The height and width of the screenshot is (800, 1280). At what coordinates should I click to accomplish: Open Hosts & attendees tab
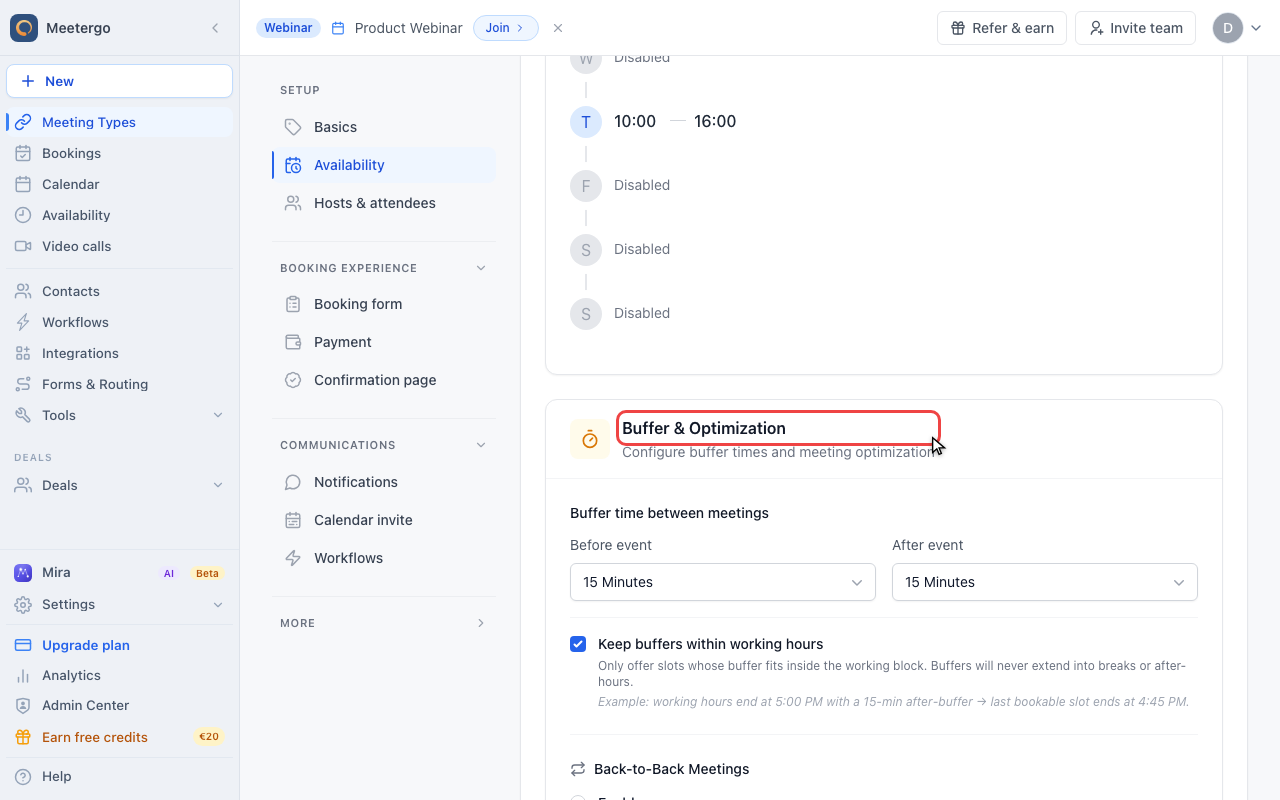tap(384, 203)
